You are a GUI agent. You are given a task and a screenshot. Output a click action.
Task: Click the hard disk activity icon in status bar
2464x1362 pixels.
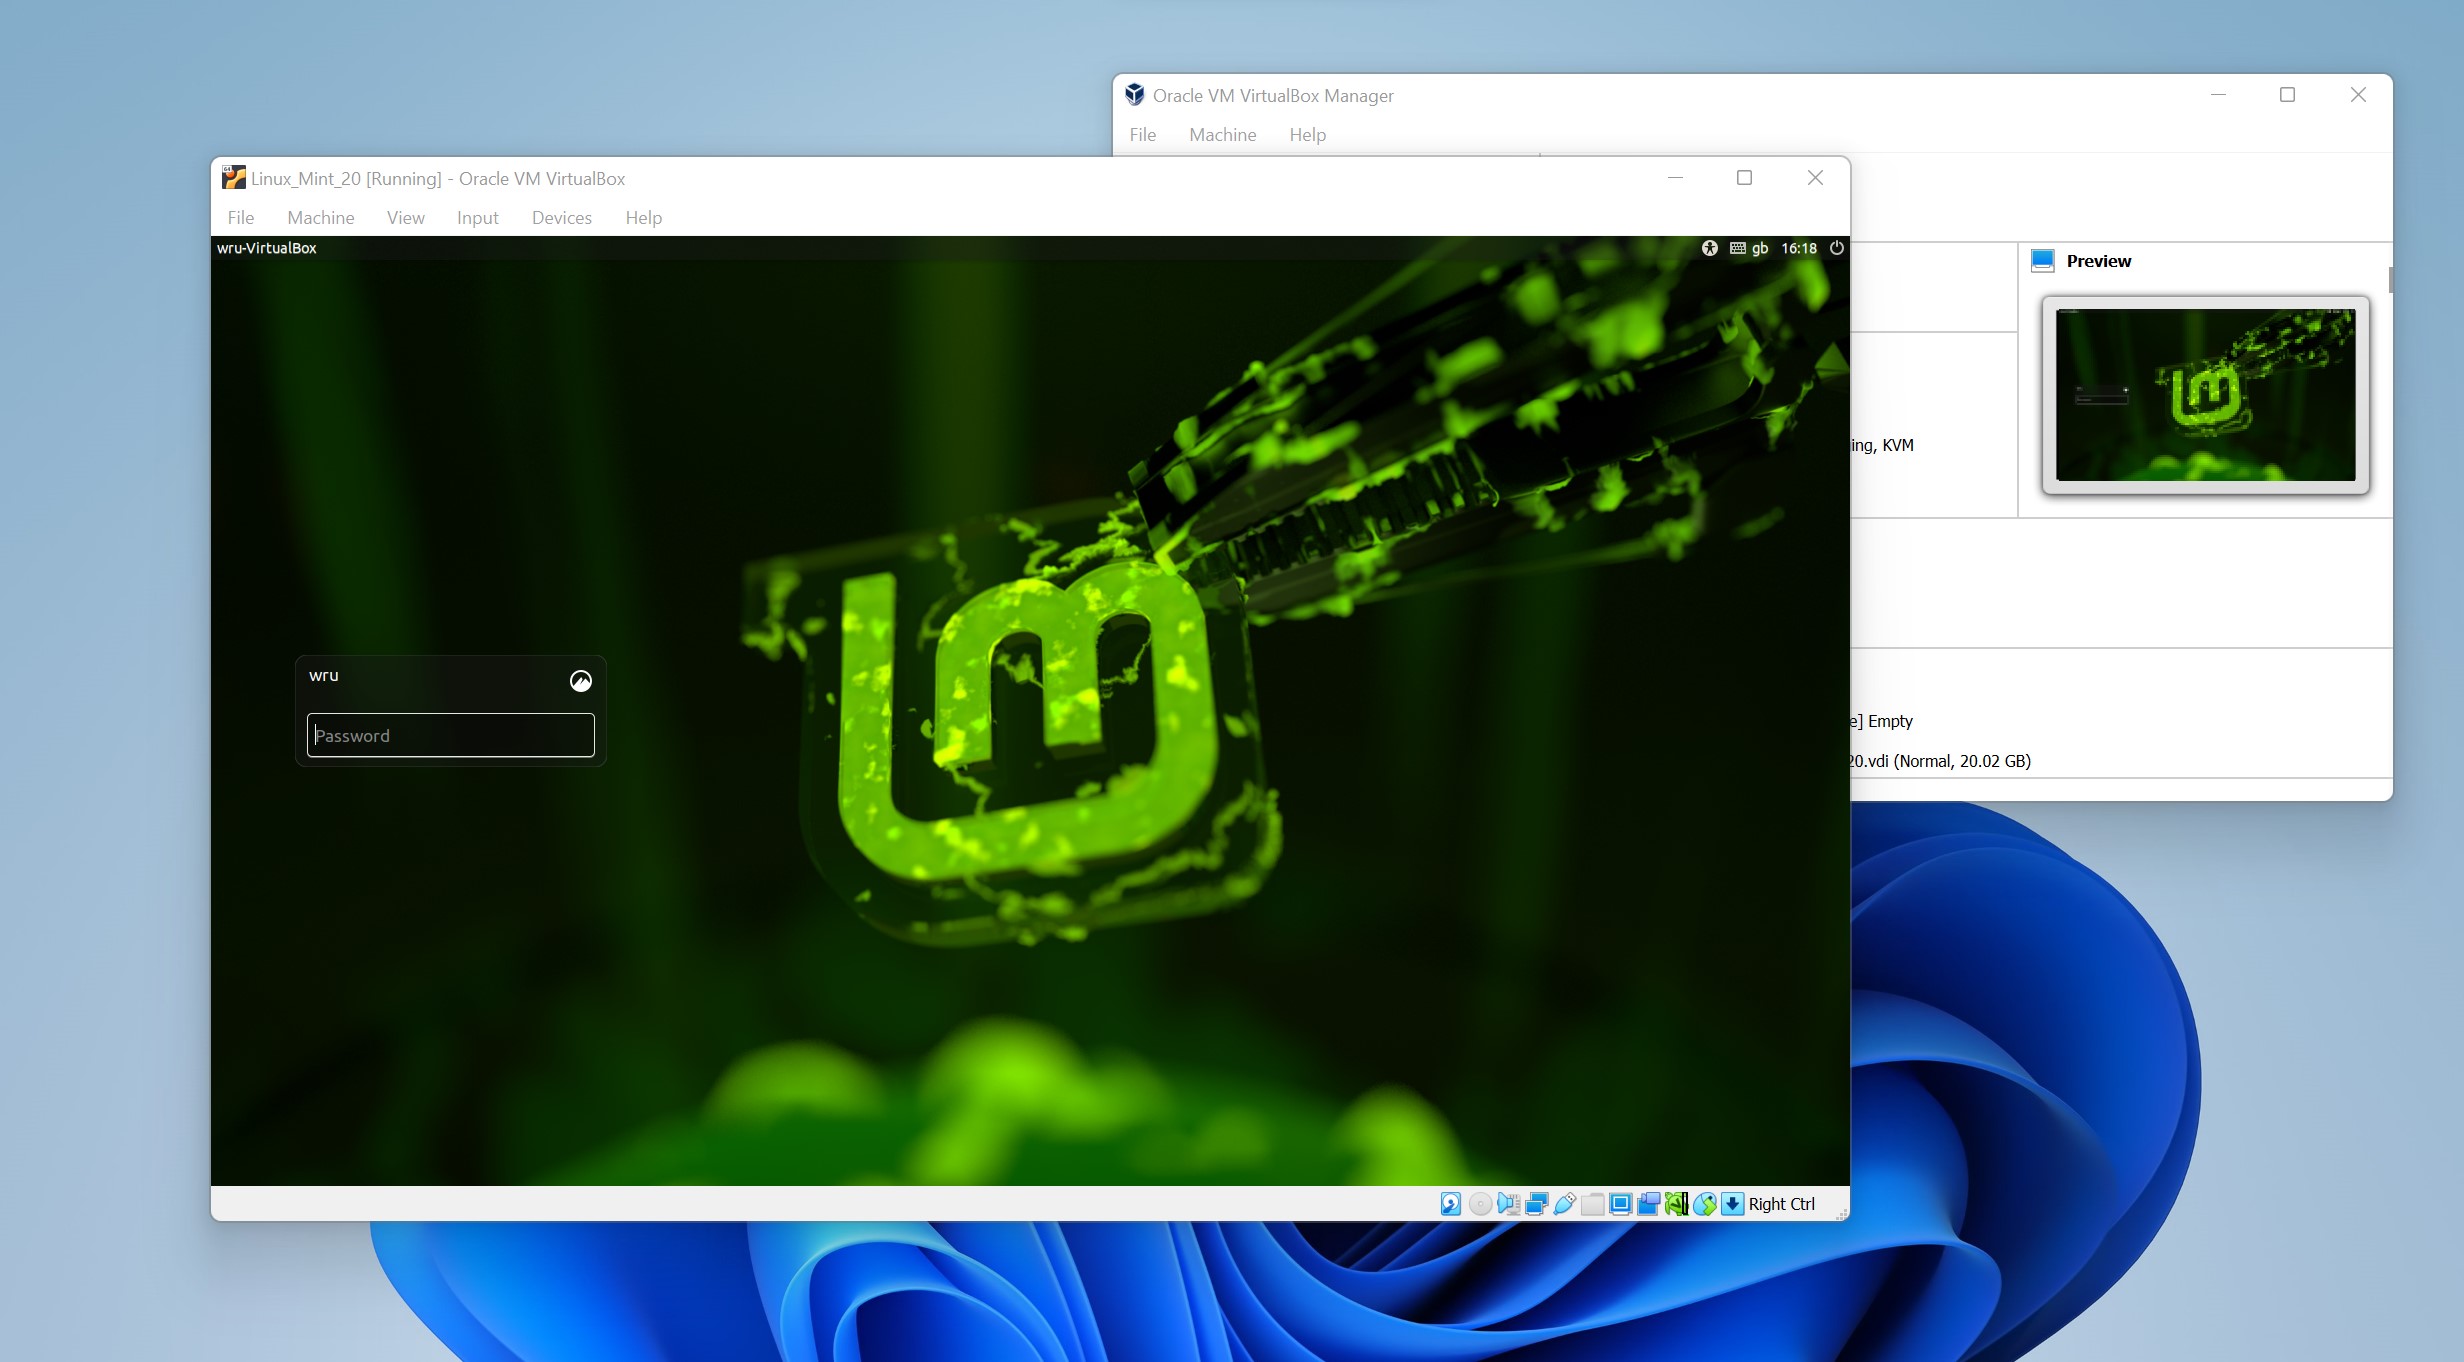point(1451,1204)
